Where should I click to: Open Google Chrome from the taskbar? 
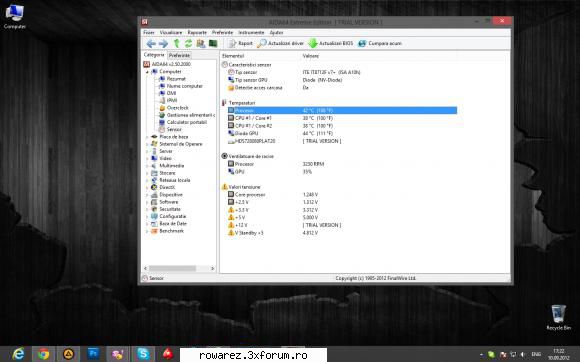43,354
